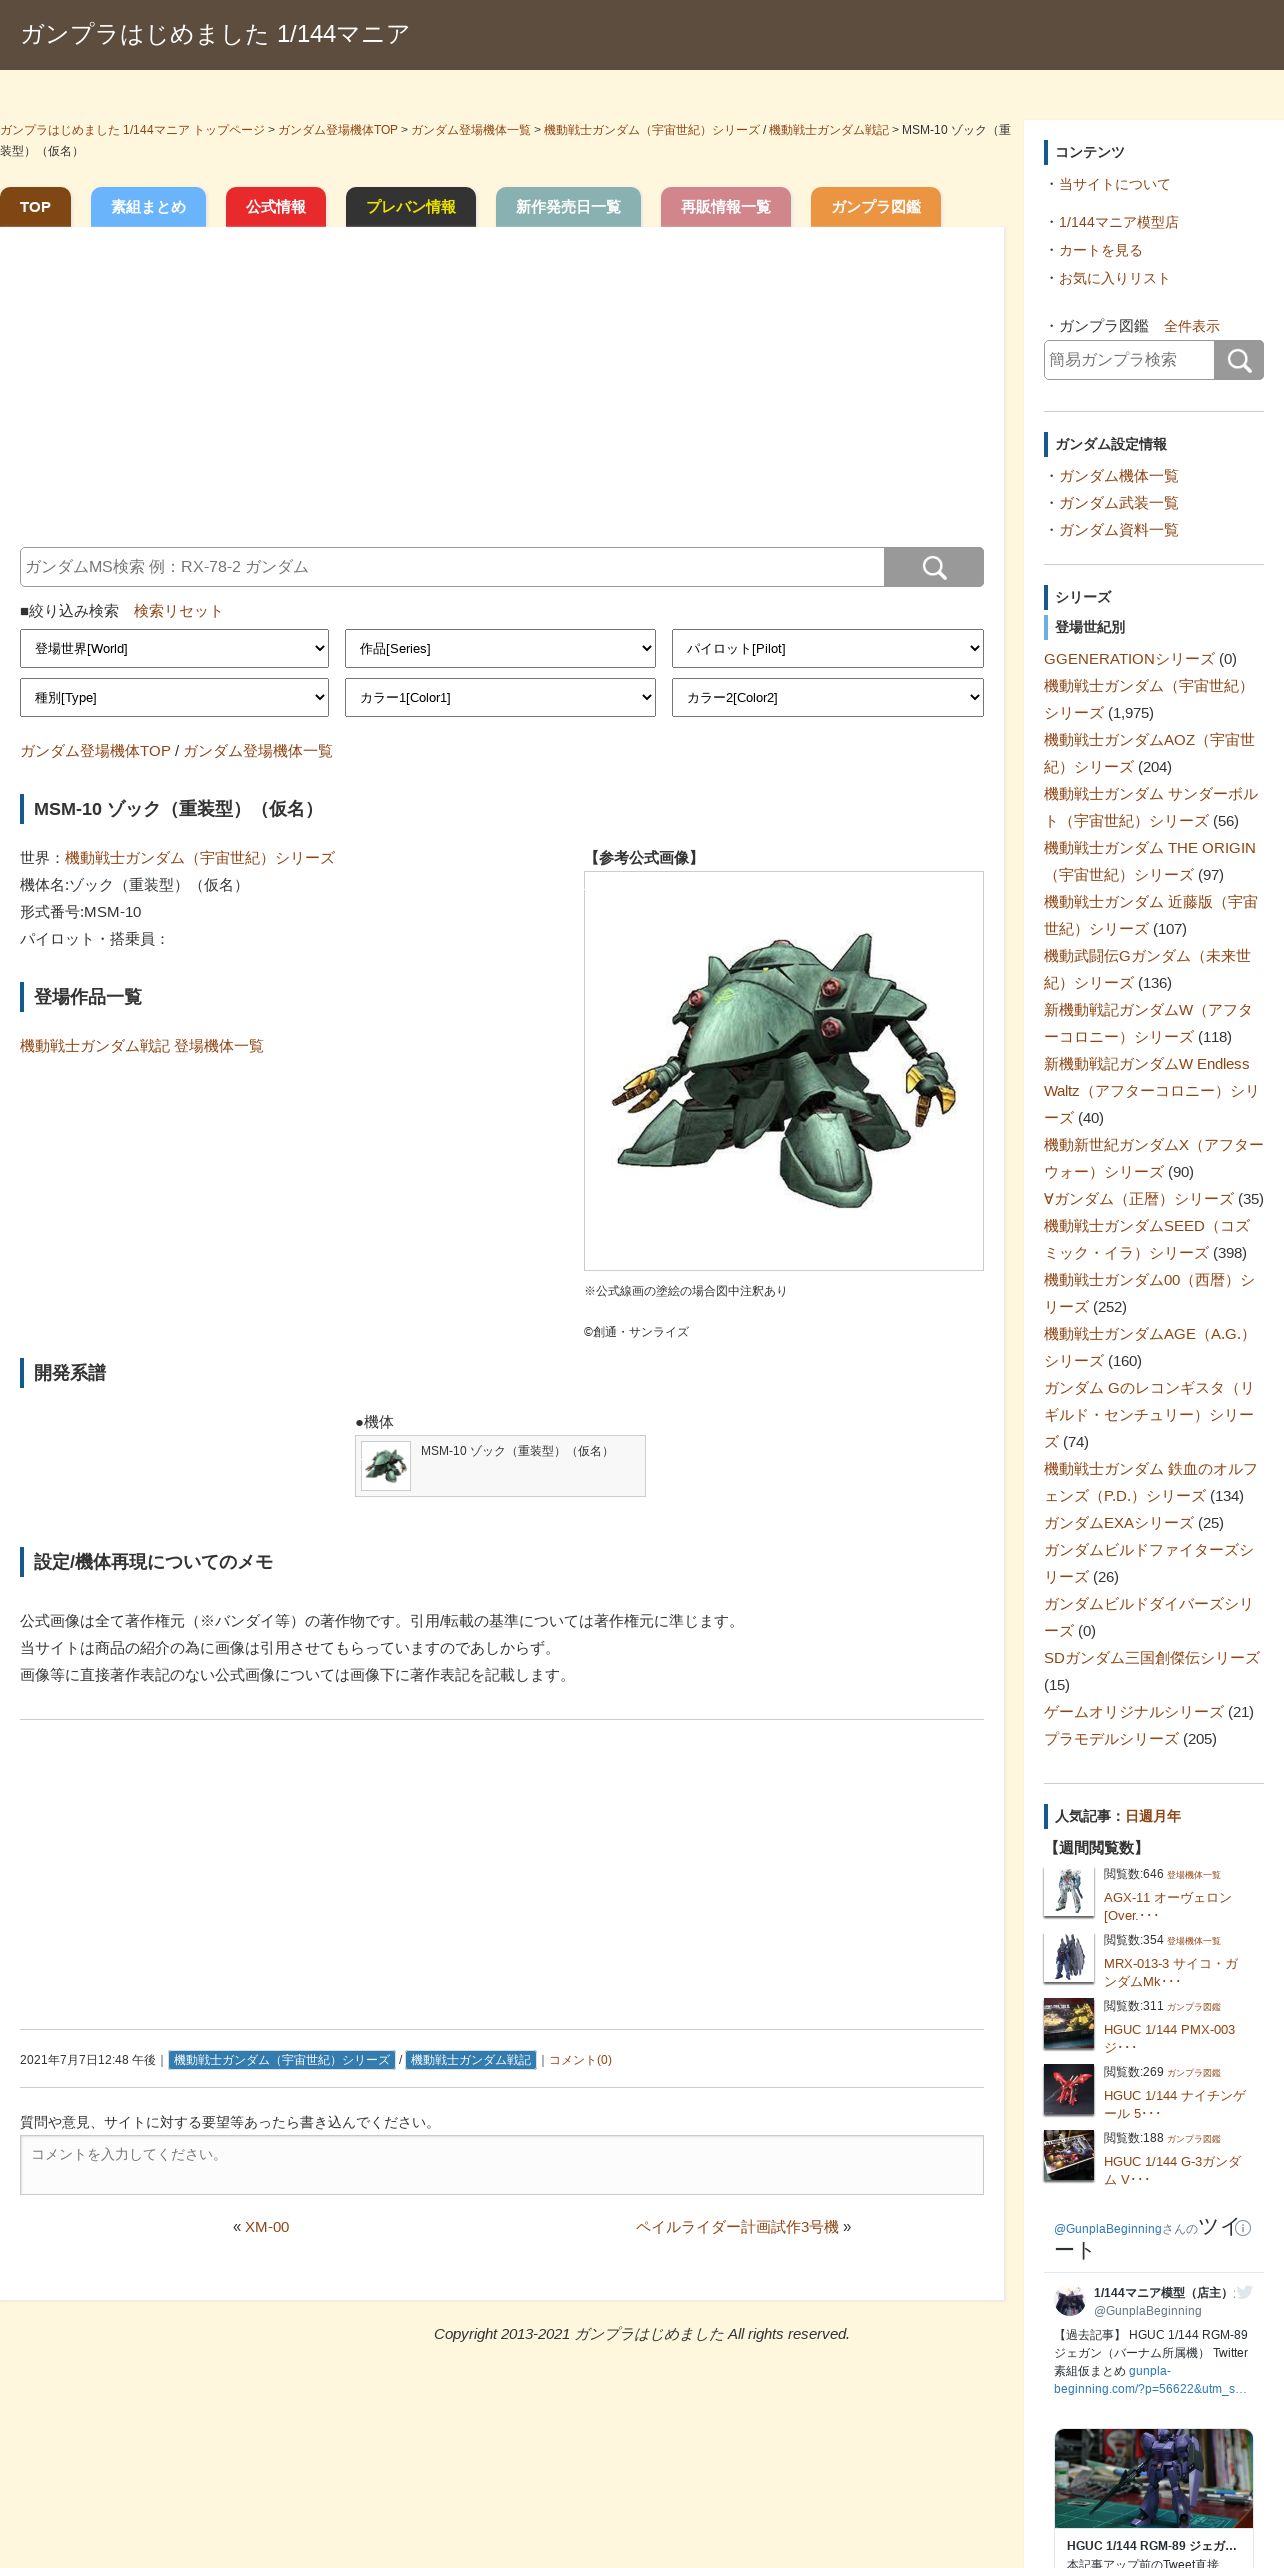
Task: Click the comment textarea
Action: point(502,2165)
